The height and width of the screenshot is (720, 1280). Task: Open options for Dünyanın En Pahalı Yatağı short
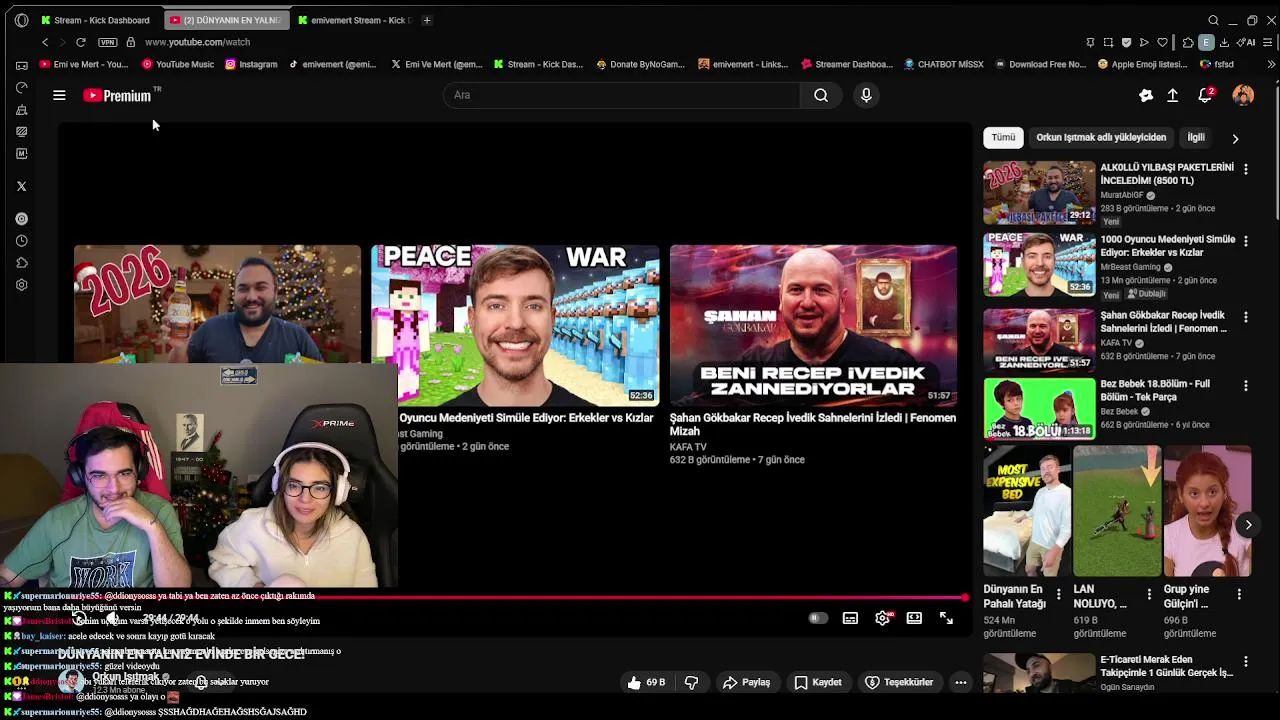pyautogui.click(x=1059, y=595)
